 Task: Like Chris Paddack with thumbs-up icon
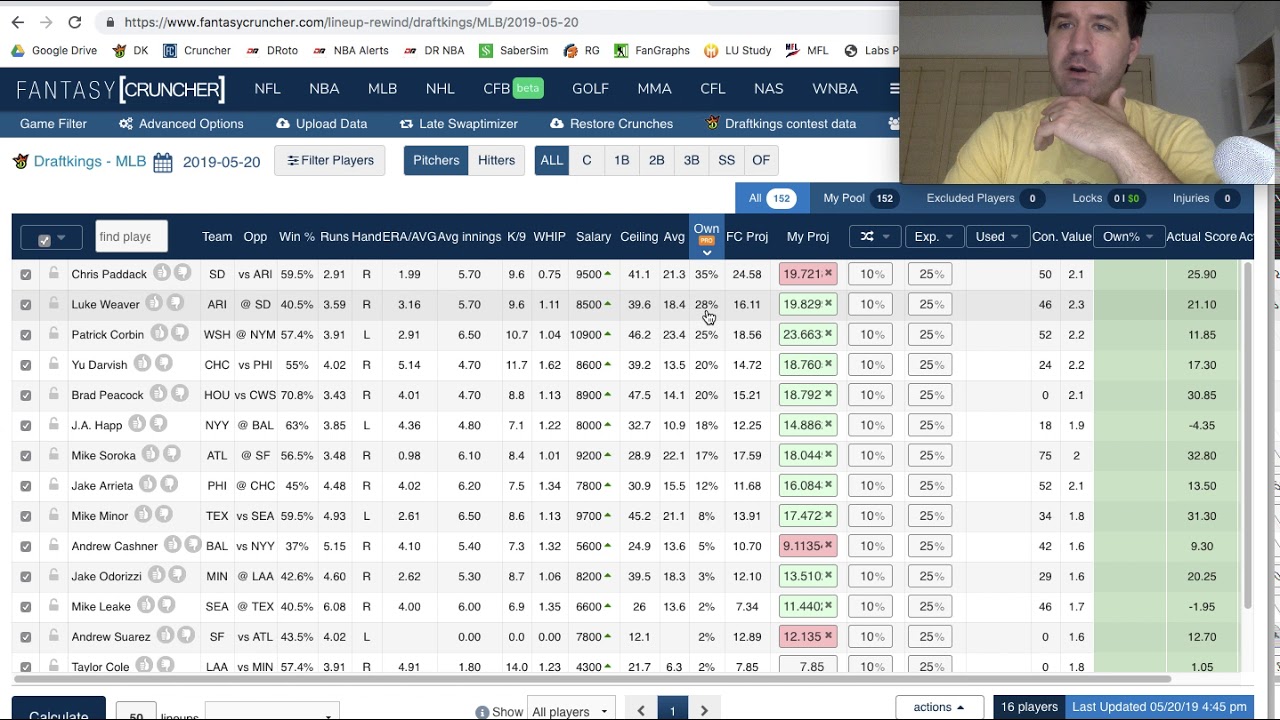[x=163, y=273]
